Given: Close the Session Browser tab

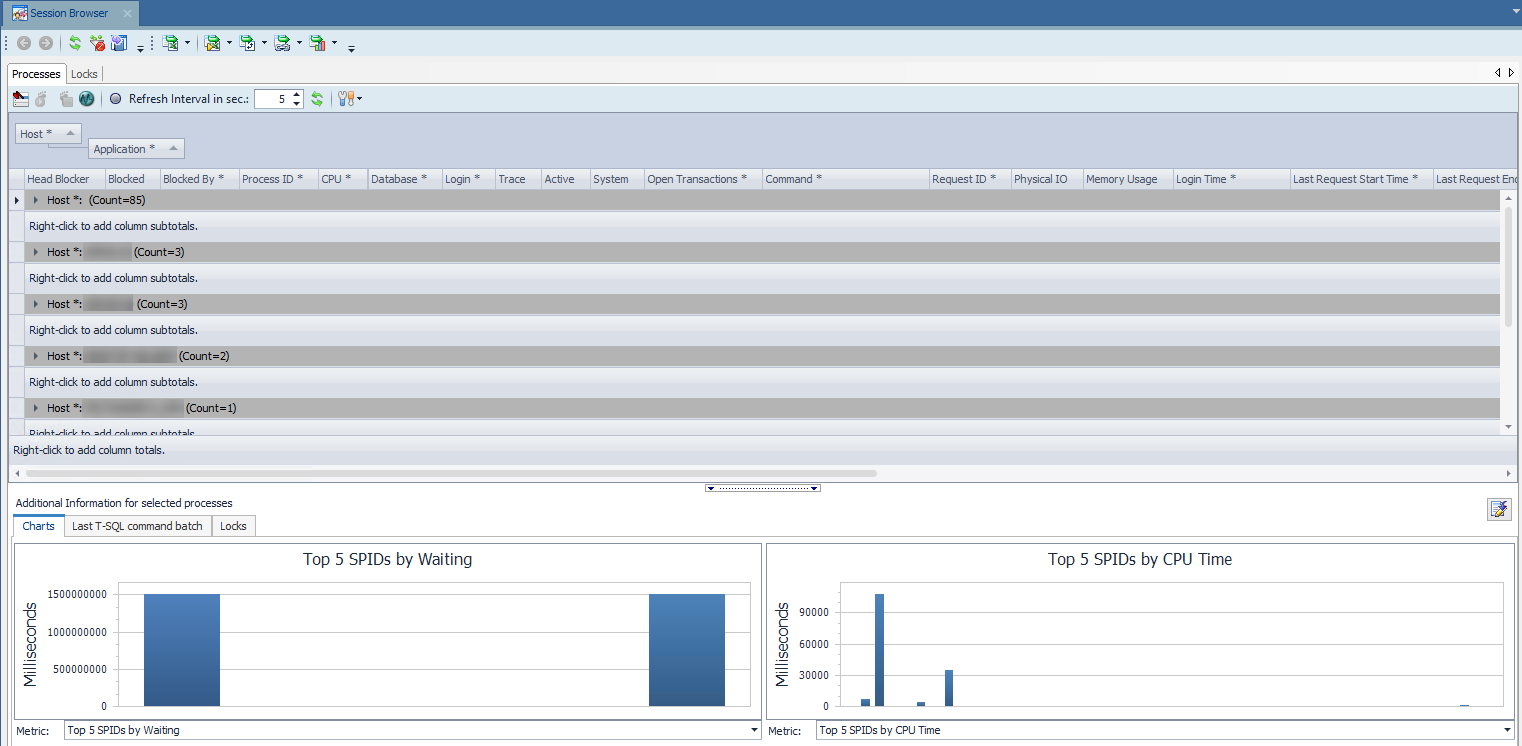Looking at the screenshot, I should [x=127, y=14].
